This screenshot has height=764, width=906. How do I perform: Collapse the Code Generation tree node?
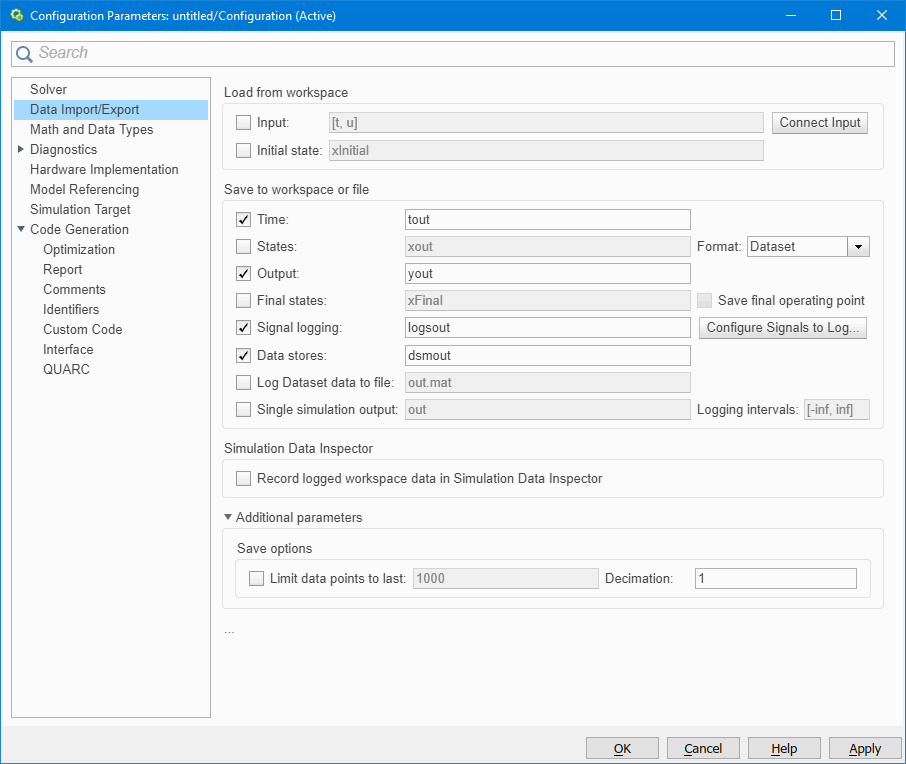pyautogui.click(x=21, y=230)
